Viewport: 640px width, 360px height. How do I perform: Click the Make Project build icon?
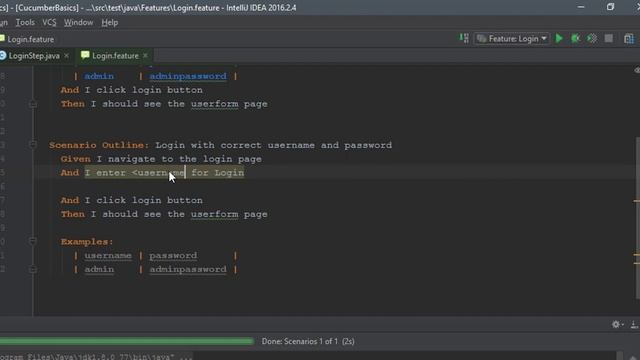point(464,38)
